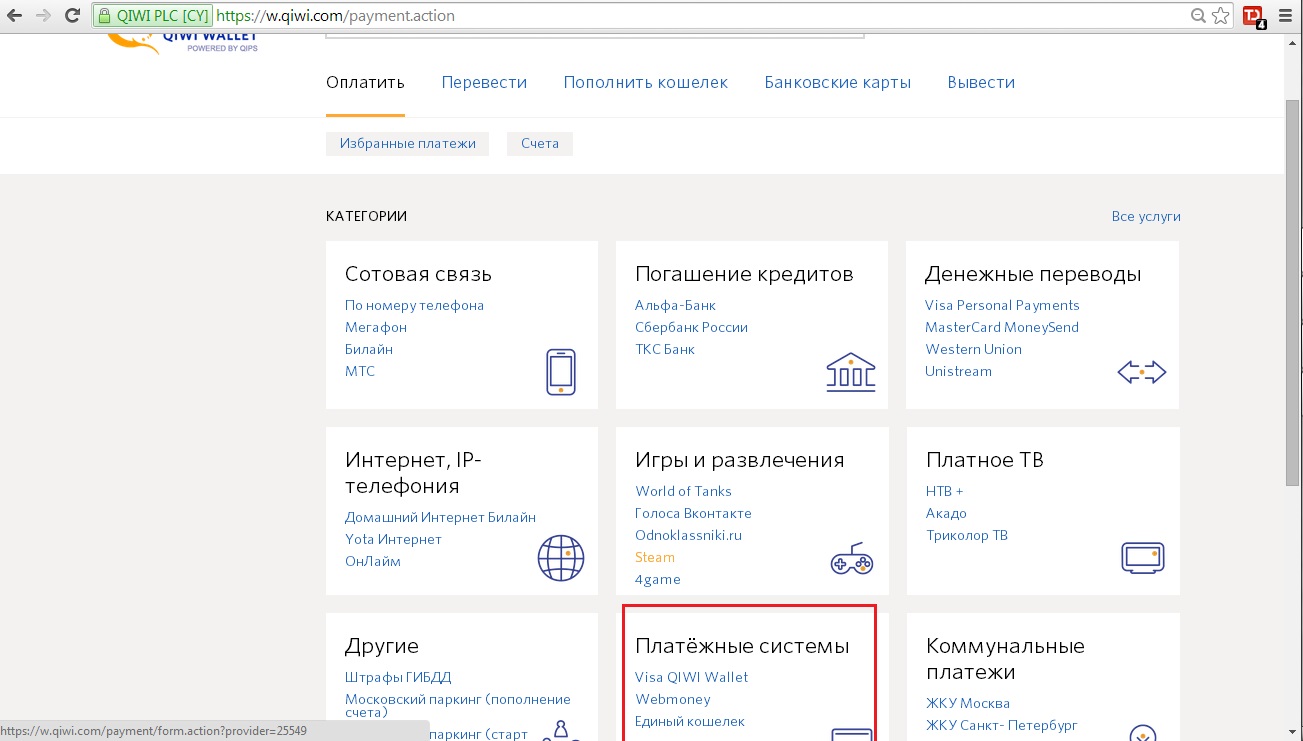Select the Western Union link
The height and width of the screenshot is (741, 1303).
(973, 349)
